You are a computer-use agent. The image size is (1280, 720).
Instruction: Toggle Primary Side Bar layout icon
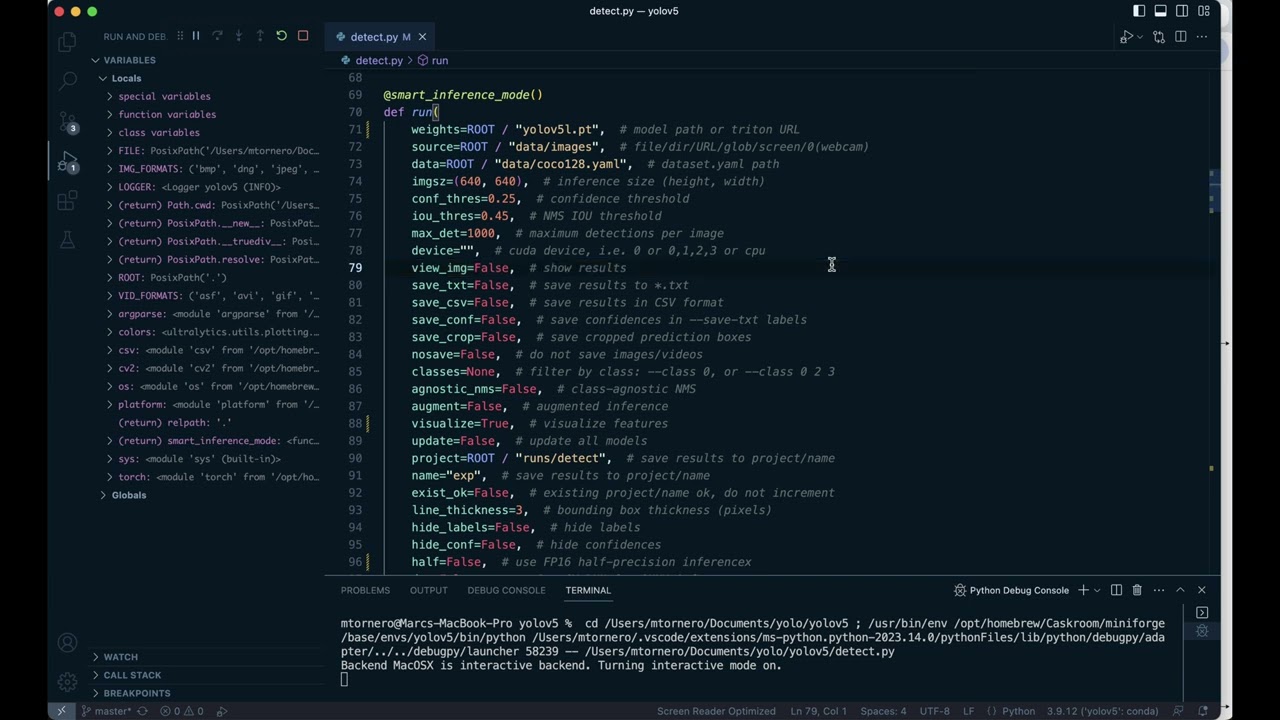(1139, 11)
